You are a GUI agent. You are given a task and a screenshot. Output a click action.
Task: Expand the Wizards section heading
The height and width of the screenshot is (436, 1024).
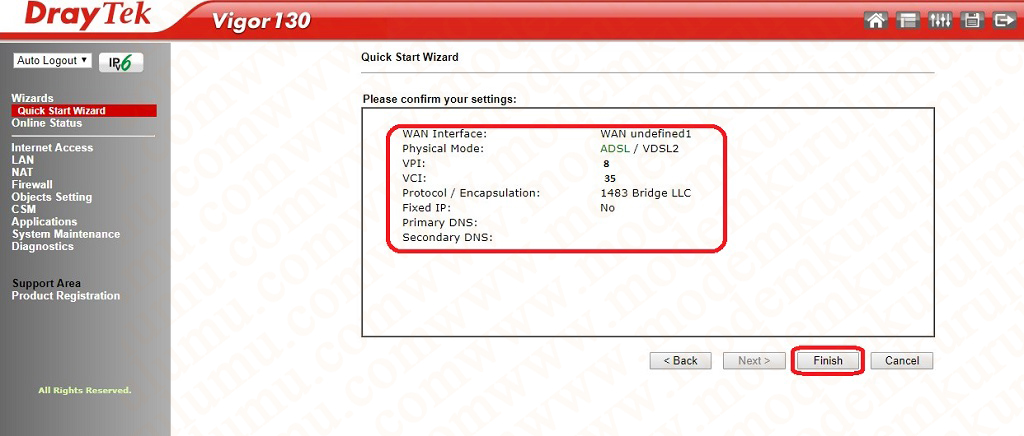32,99
